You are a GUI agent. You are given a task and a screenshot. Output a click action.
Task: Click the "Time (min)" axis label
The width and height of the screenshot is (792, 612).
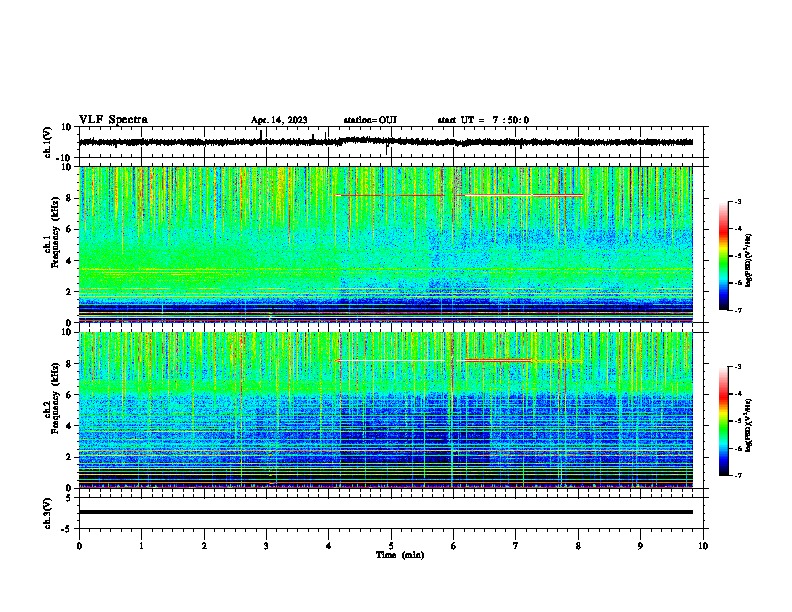[x=400, y=555]
